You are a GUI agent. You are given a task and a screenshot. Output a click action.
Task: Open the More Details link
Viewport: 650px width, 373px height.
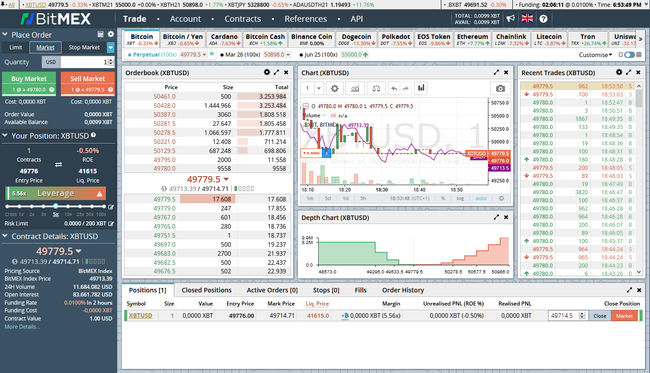click(22, 327)
